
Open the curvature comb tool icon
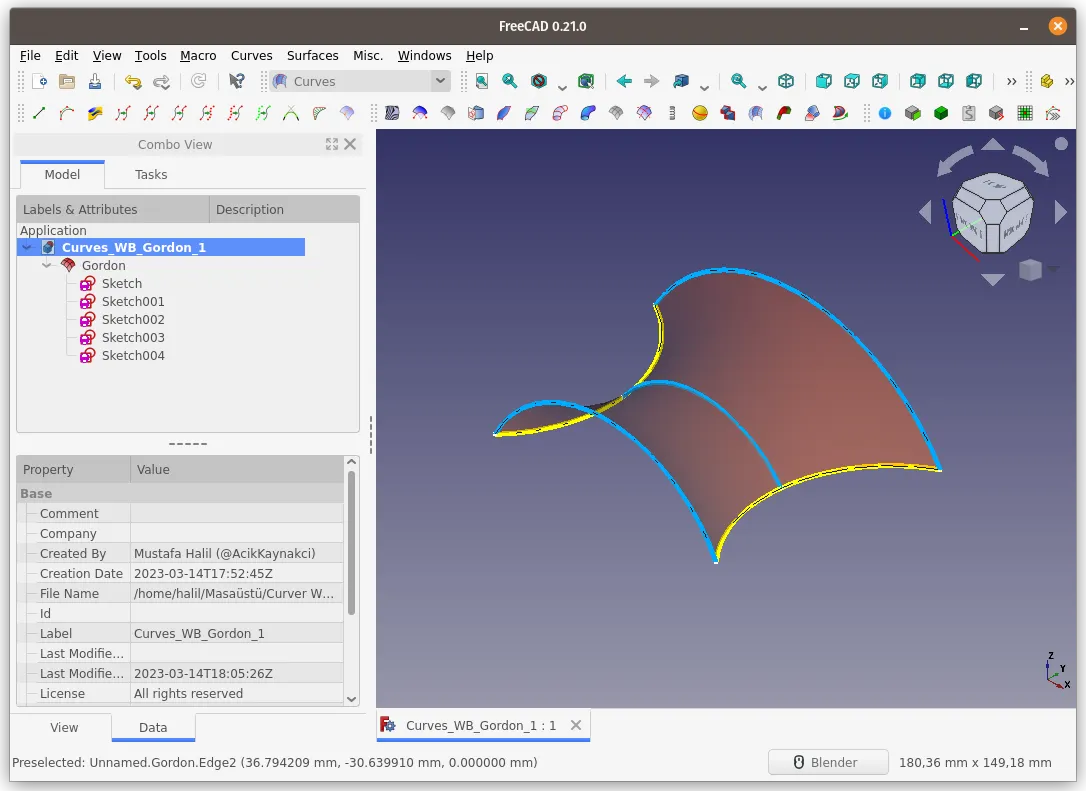[x=319, y=113]
